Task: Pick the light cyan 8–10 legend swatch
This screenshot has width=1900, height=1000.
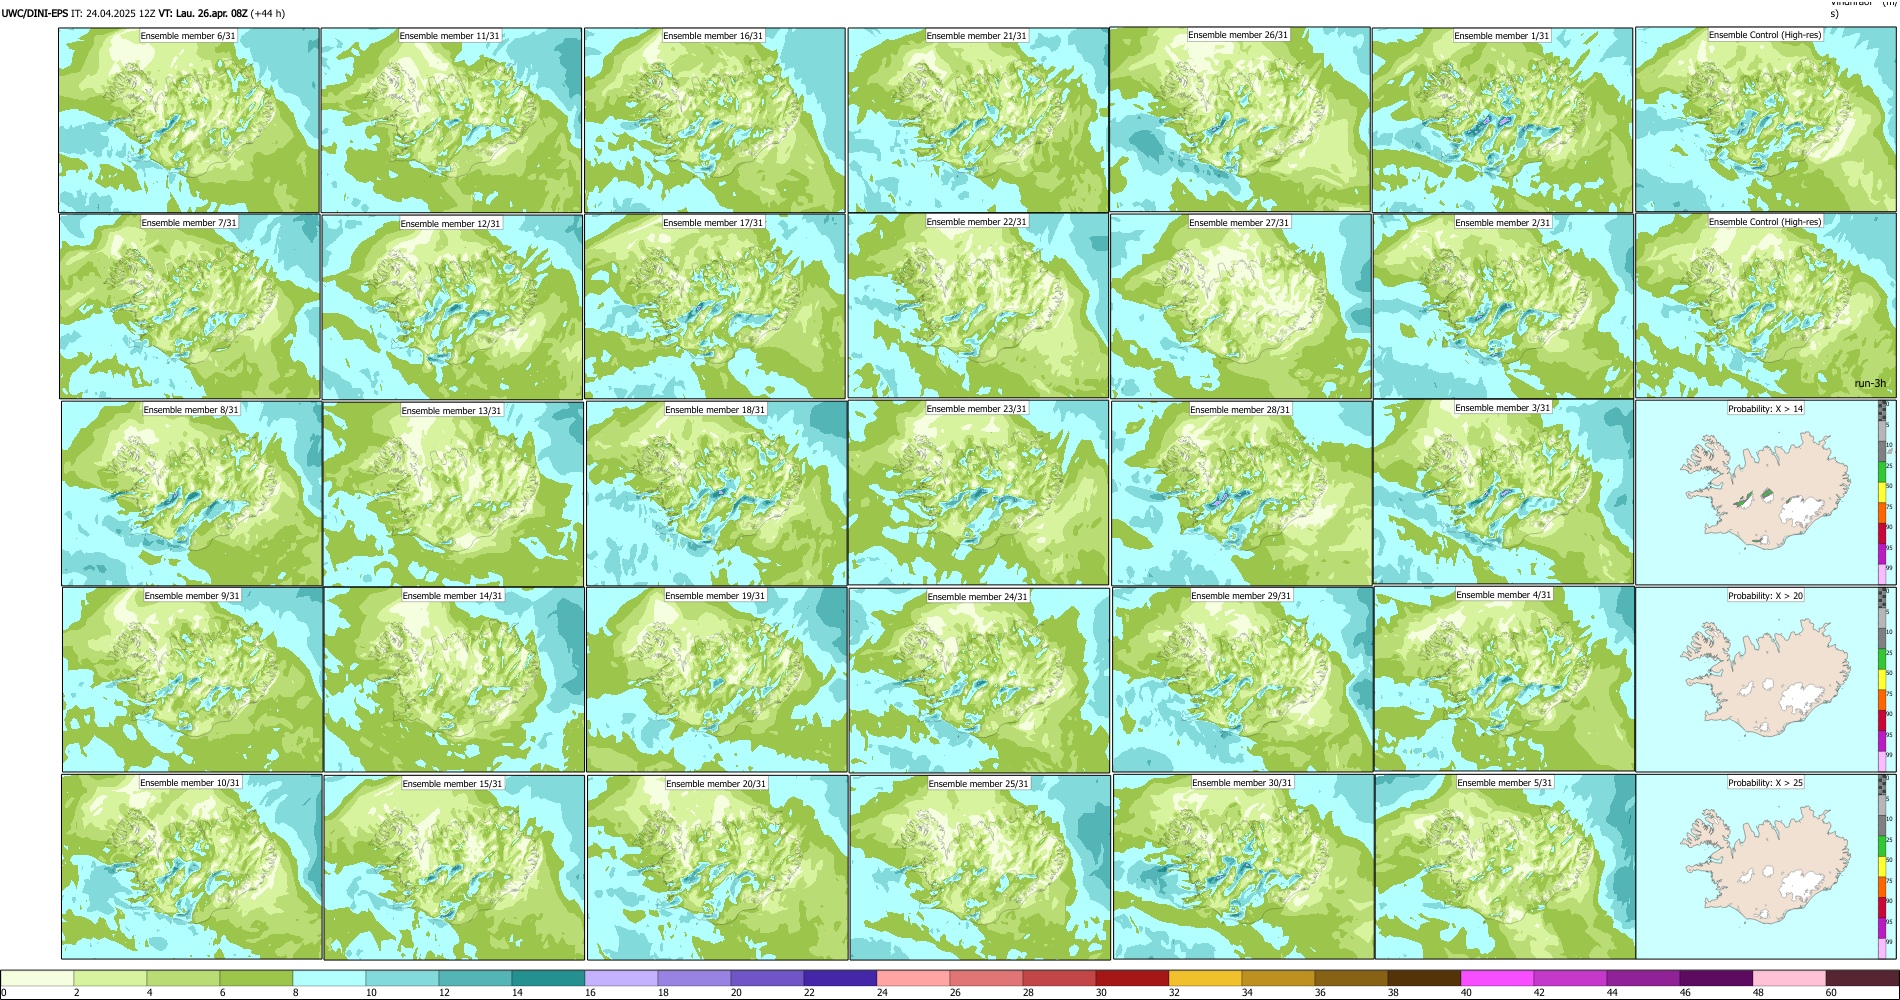Action: click(x=329, y=978)
